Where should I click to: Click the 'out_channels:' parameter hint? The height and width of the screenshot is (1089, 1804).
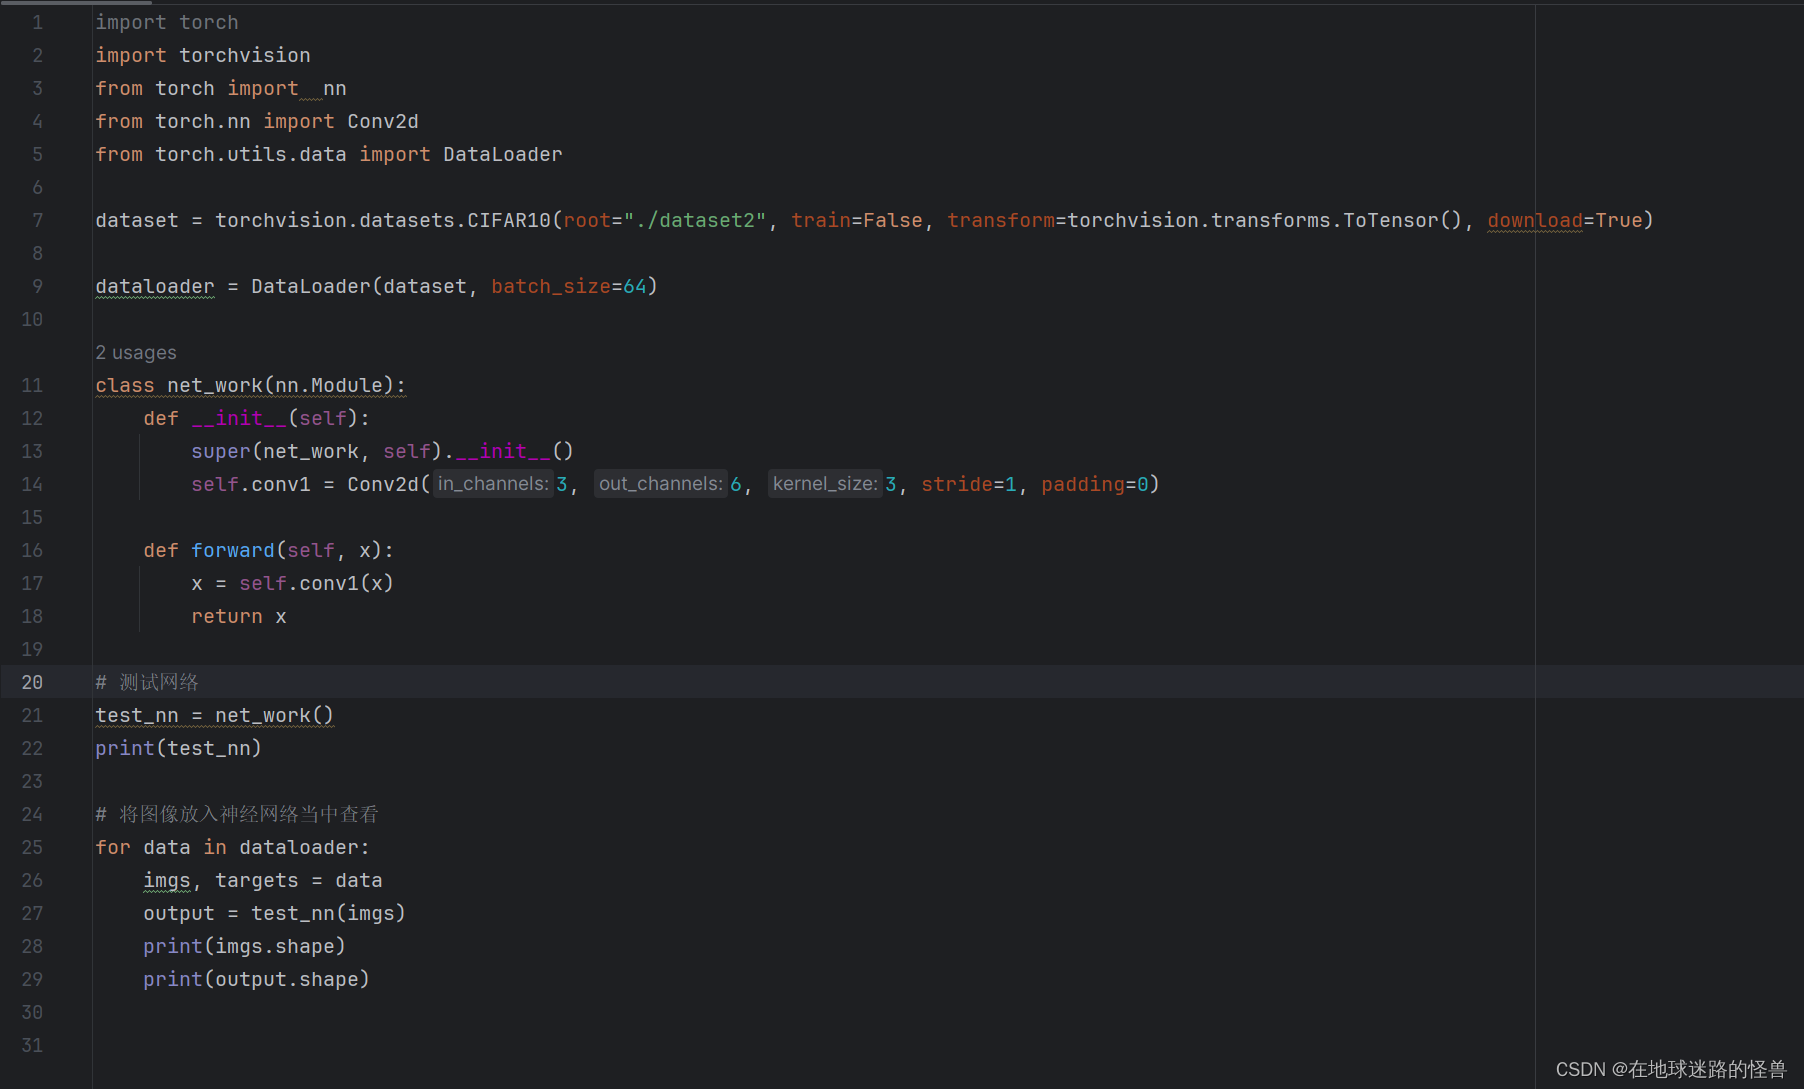tap(661, 484)
